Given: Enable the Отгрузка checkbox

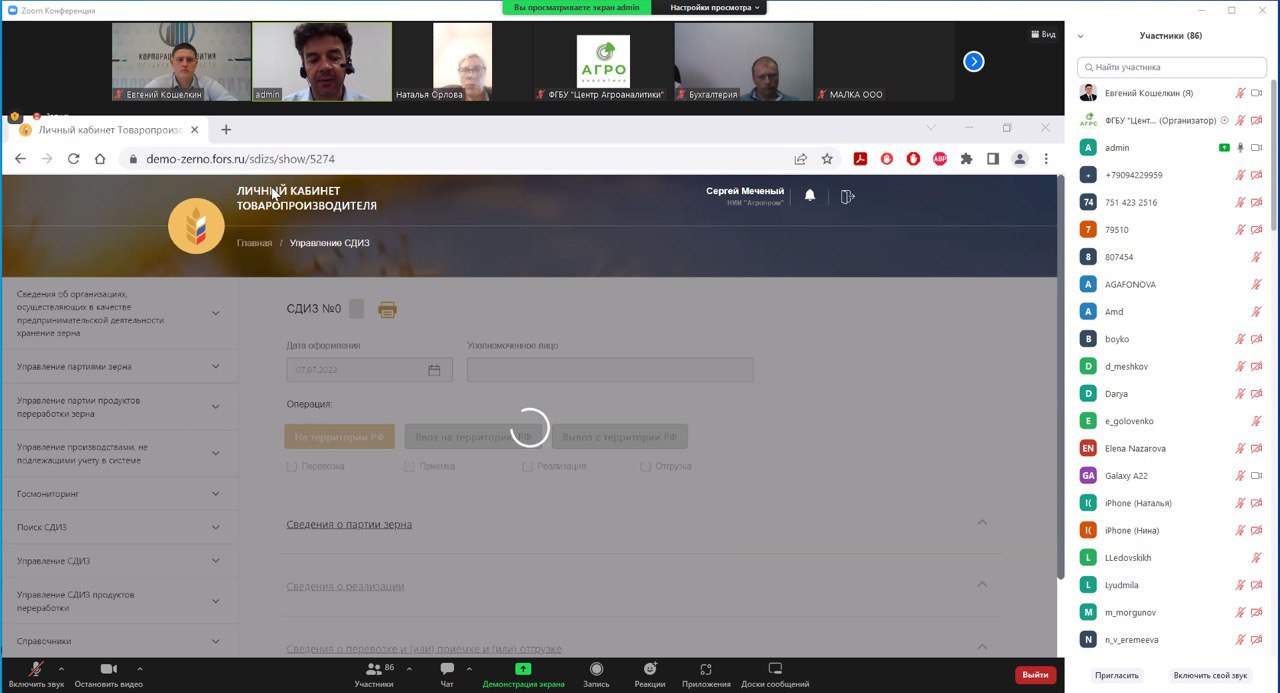Looking at the screenshot, I should point(646,466).
